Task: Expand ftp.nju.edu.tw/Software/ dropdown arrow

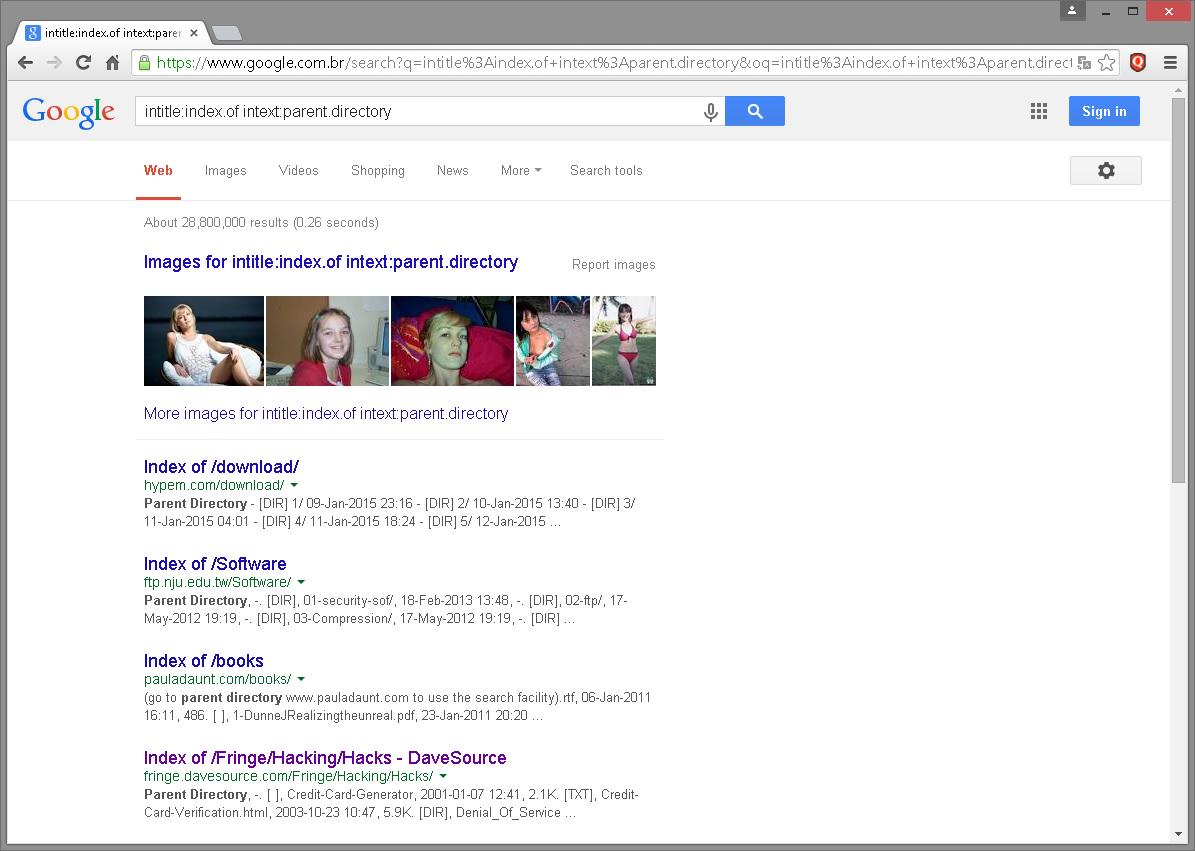Action: point(301,582)
